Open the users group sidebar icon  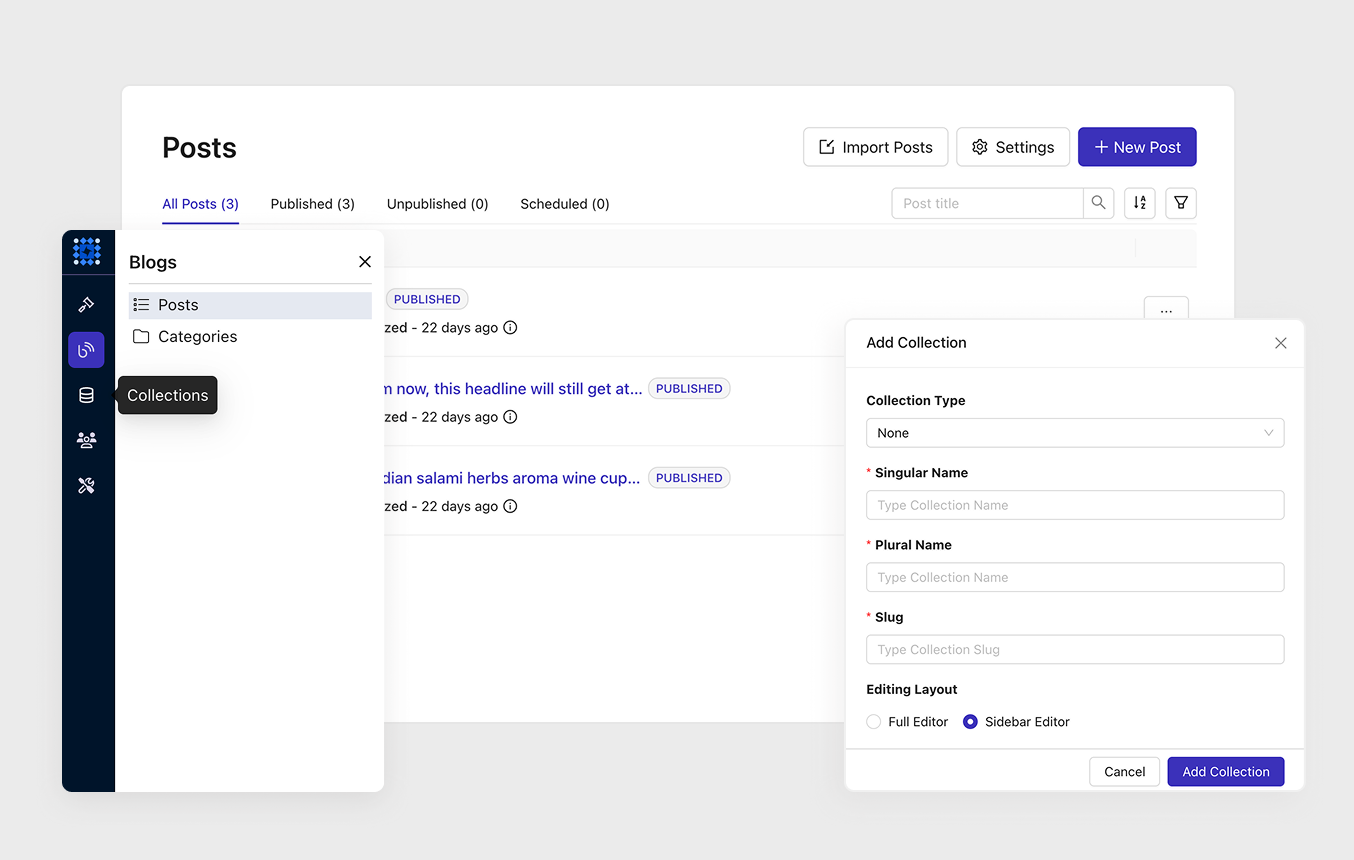coord(86,440)
